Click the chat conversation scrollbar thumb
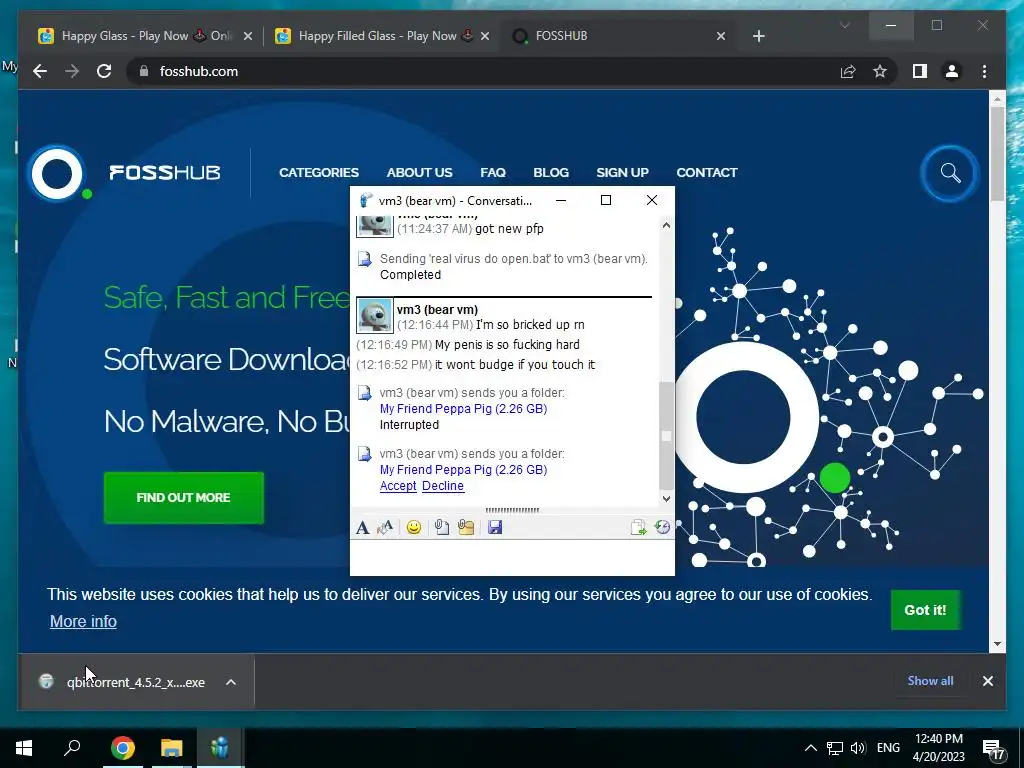 pos(666,435)
